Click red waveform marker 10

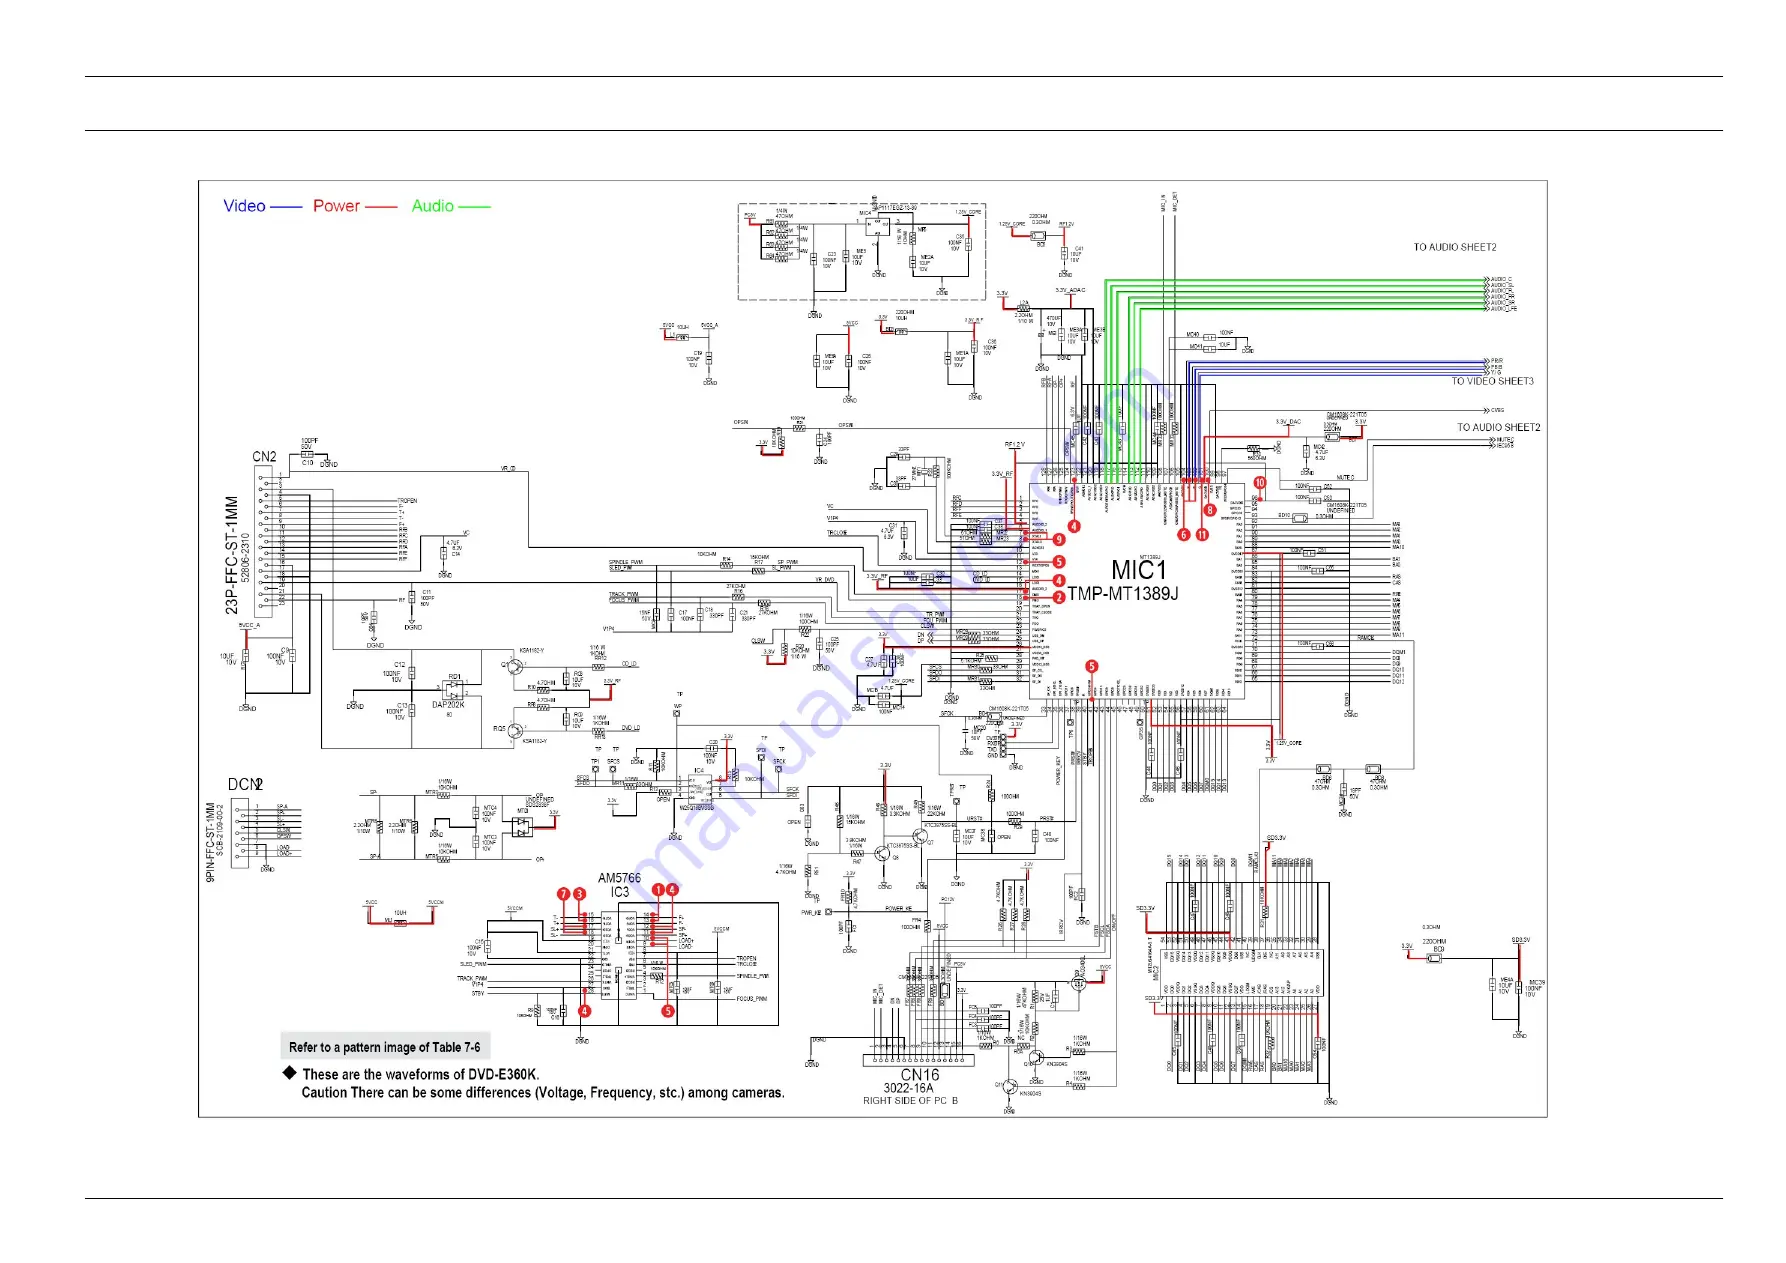click(1260, 483)
